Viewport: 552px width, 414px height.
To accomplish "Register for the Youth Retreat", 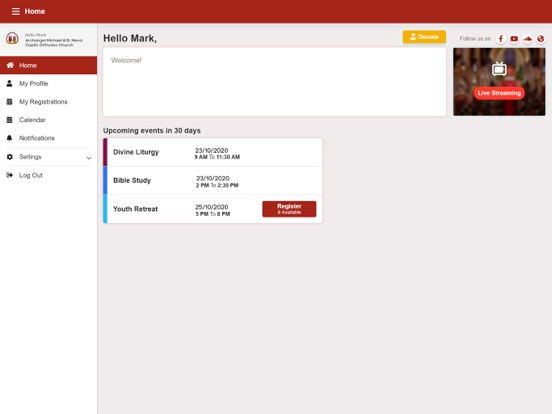I will [x=289, y=209].
